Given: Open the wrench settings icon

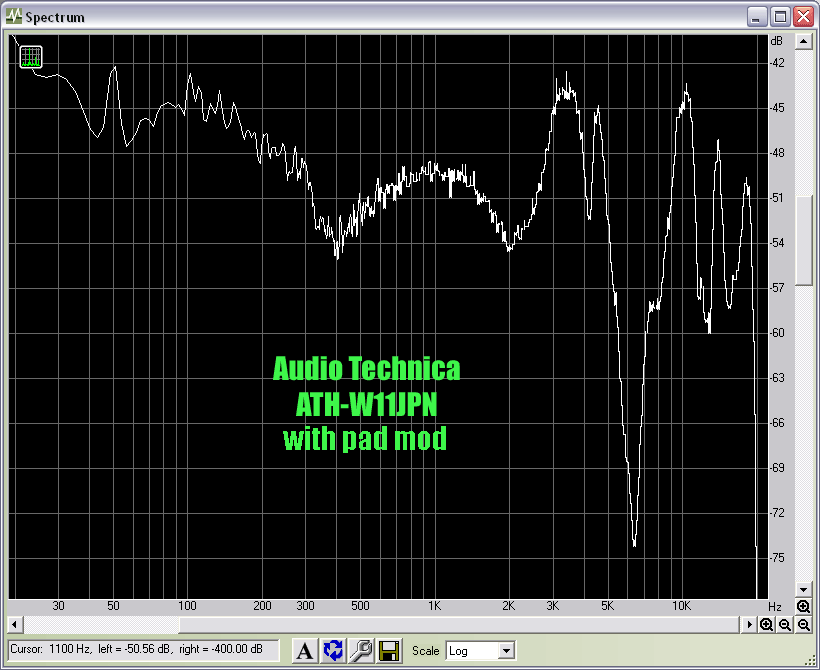Looking at the screenshot, I should point(361,651).
